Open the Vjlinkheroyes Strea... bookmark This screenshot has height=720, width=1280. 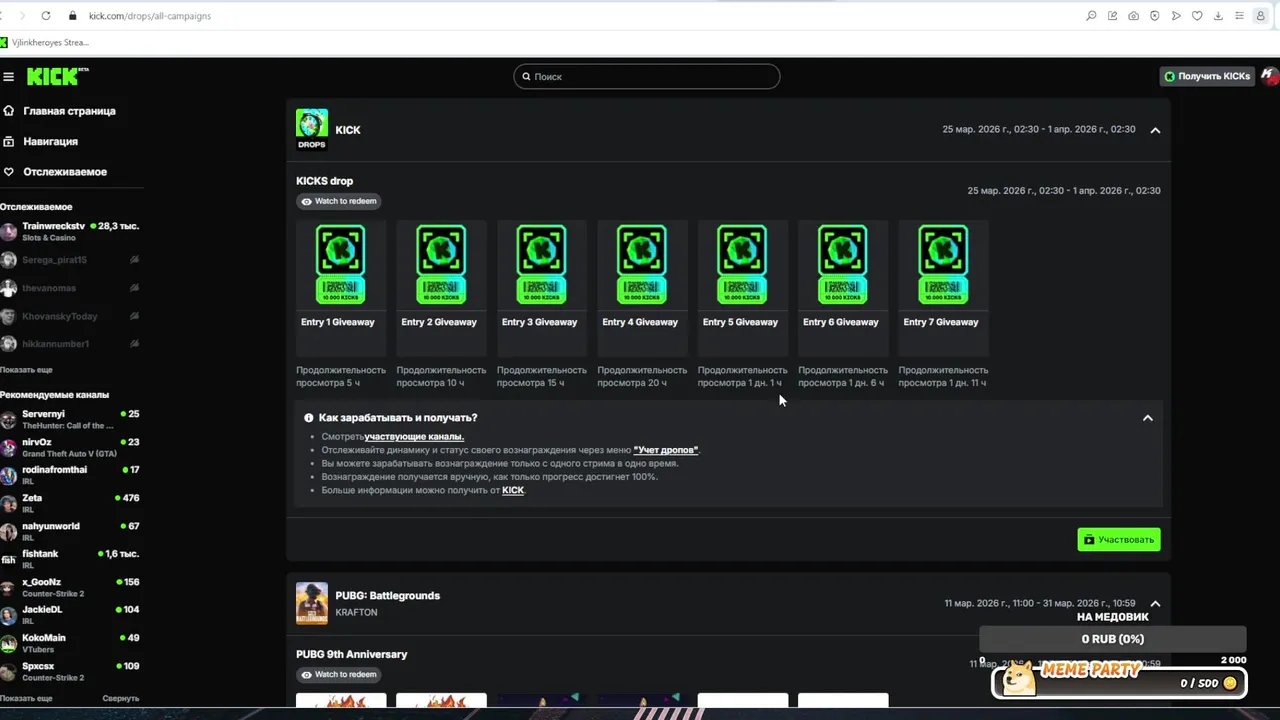coord(45,42)
